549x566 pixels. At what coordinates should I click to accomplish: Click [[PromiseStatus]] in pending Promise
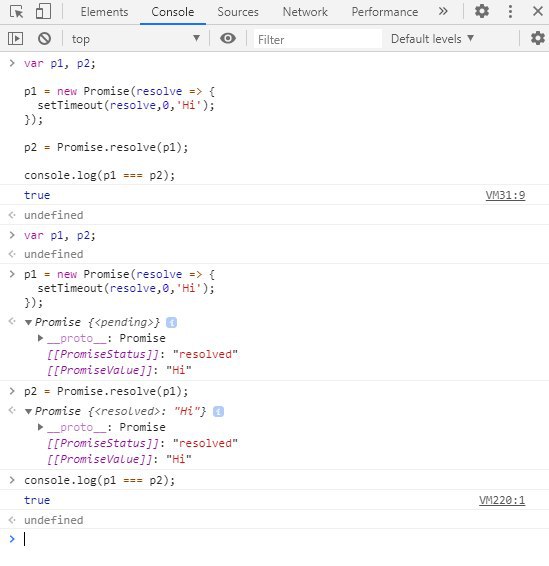[103, 354]
